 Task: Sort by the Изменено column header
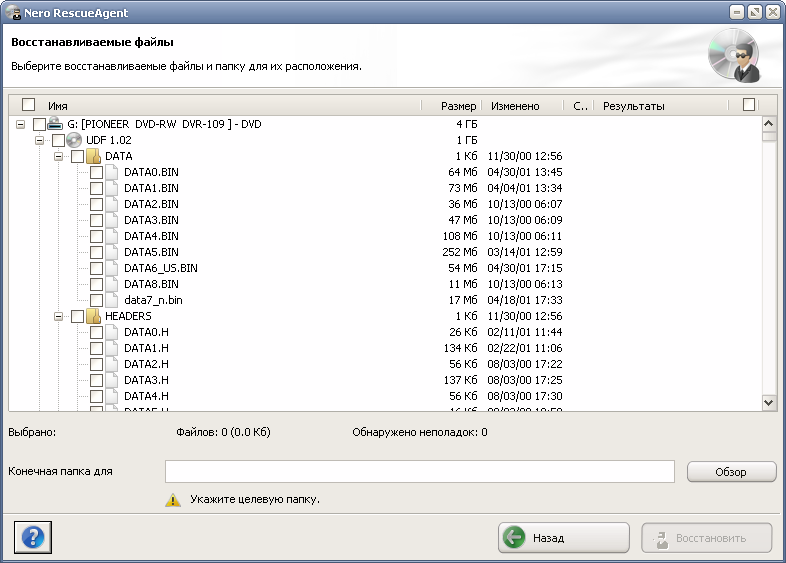[x=515, y=106]
